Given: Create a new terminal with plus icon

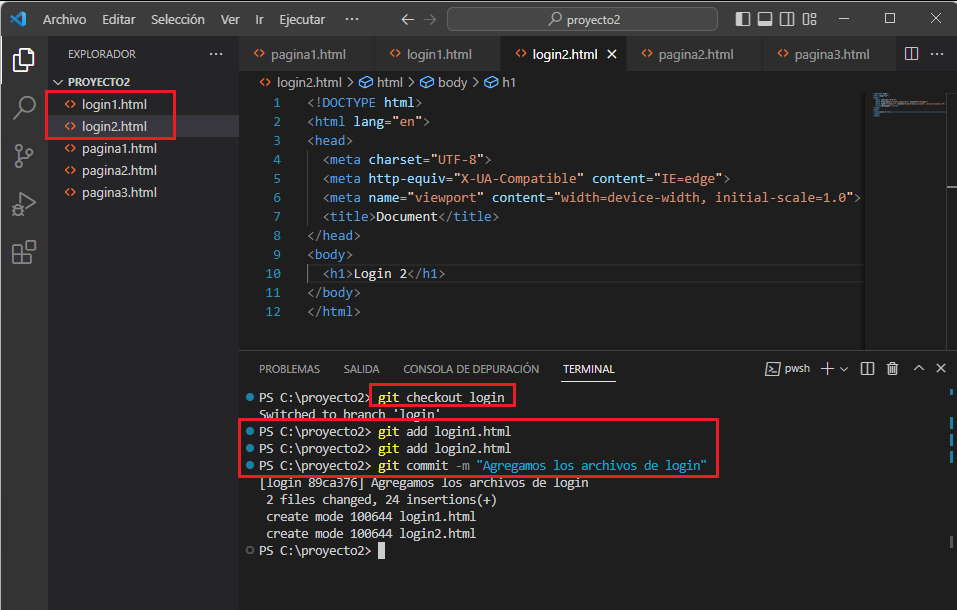Looking at the screenshot, I should point(827,369).
